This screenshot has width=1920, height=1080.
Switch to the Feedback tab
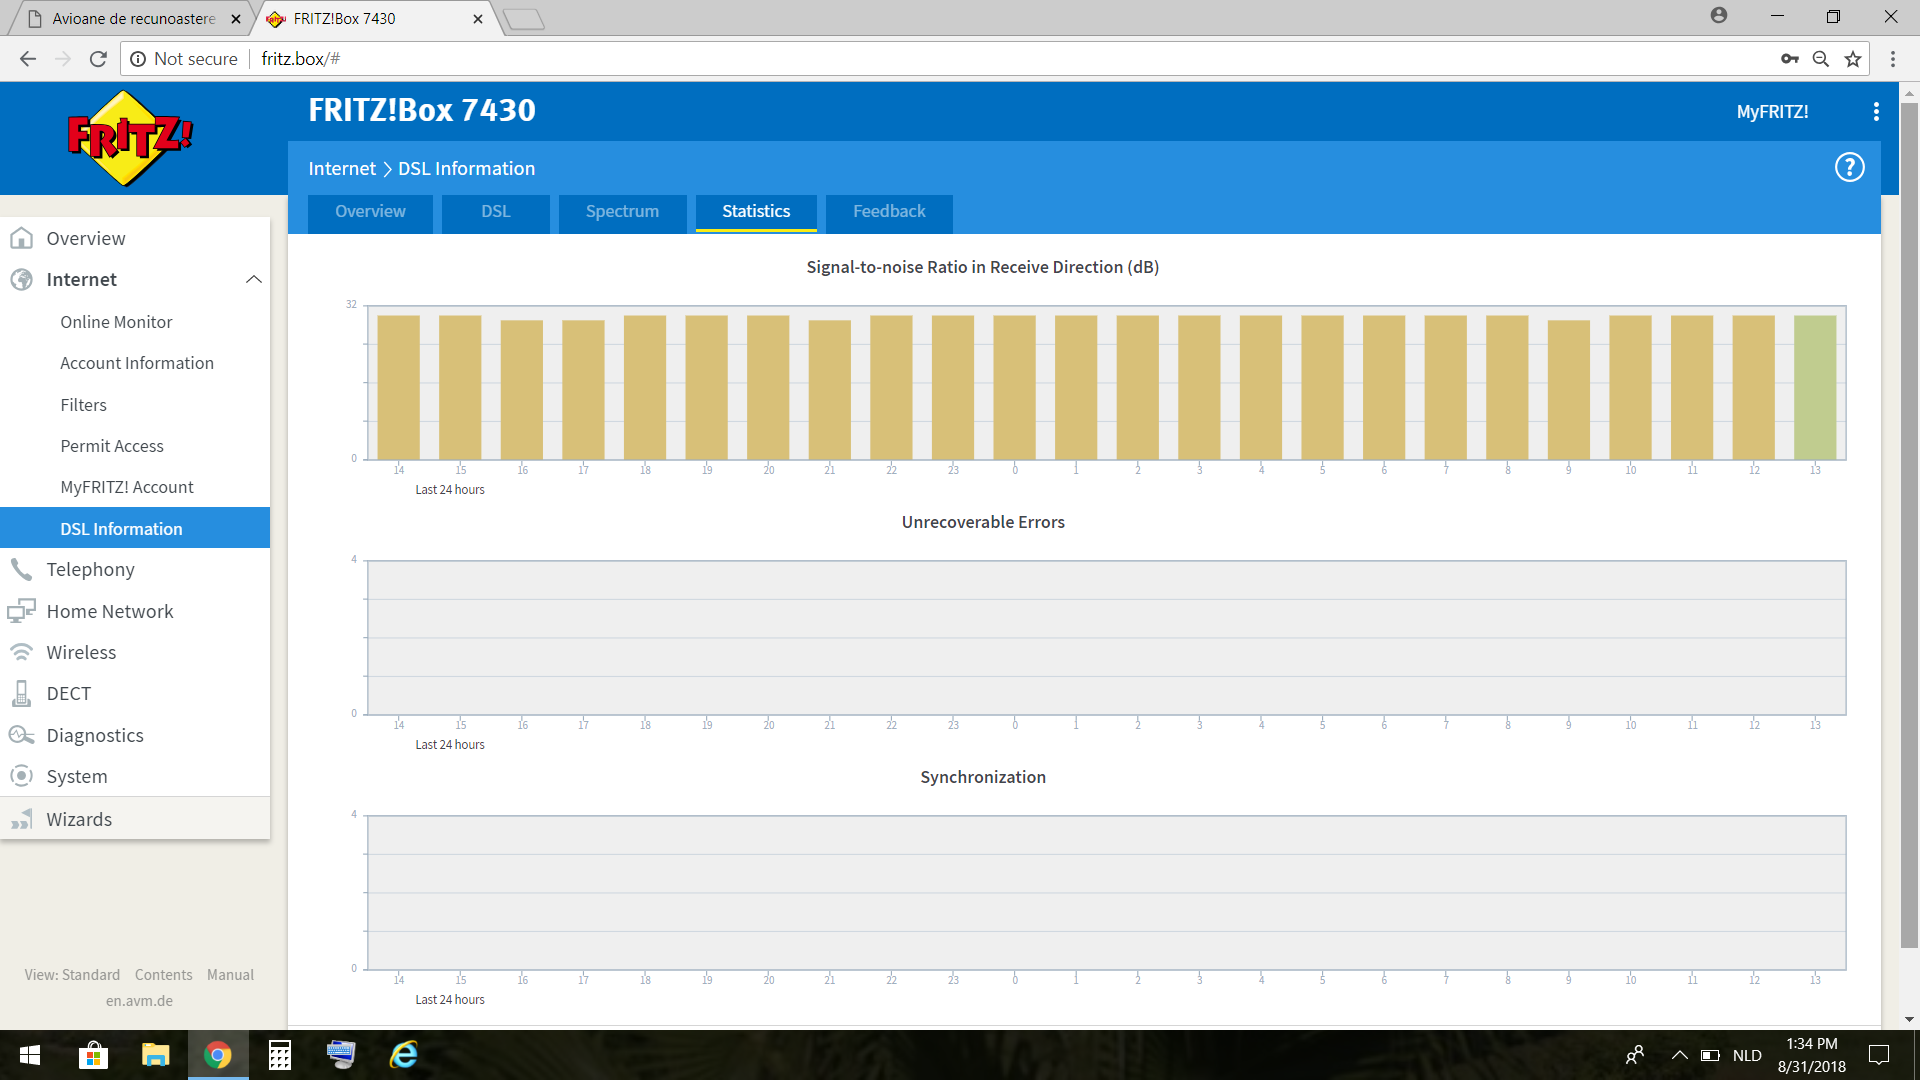888,212
